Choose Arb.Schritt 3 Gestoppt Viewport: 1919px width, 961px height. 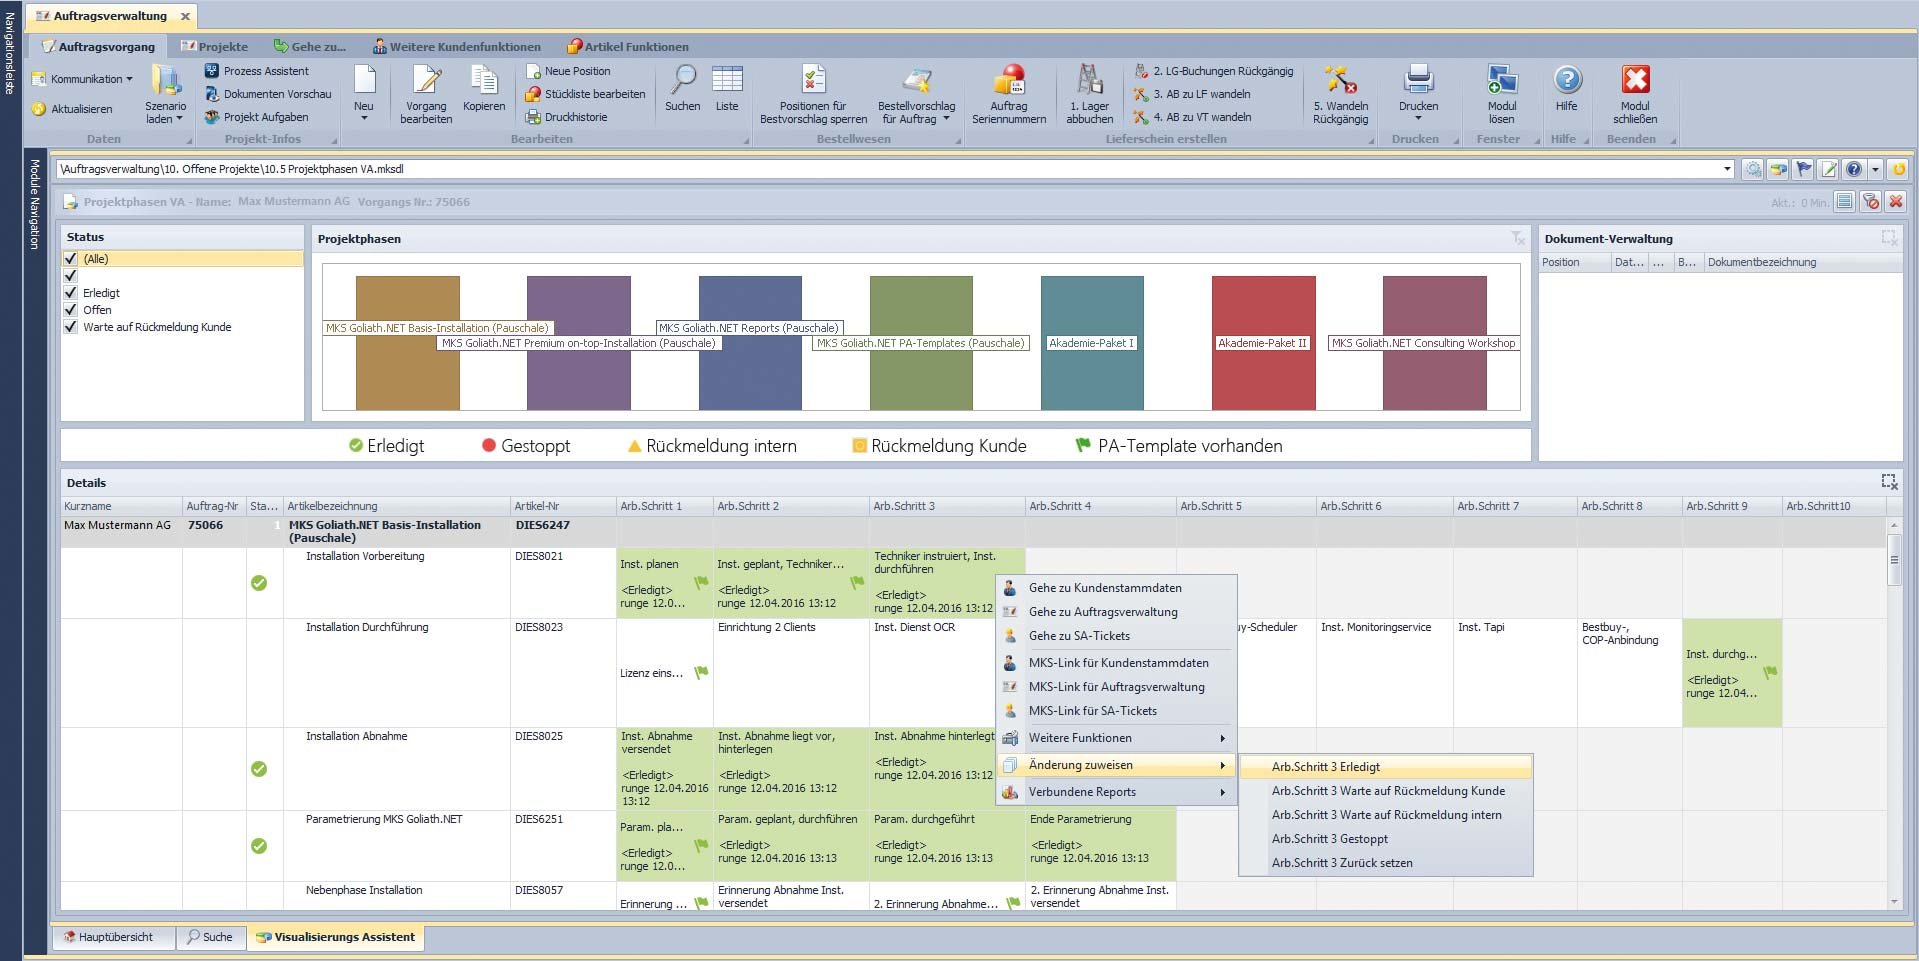(1385, 839)
